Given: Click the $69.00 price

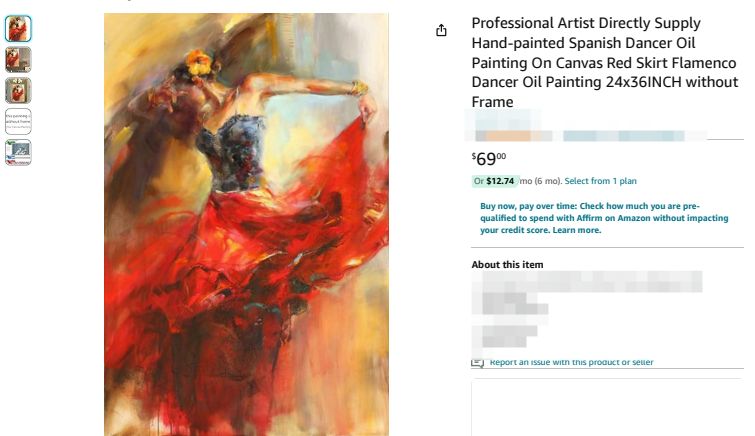Looking at the screenshot, I should pos(489,159).
